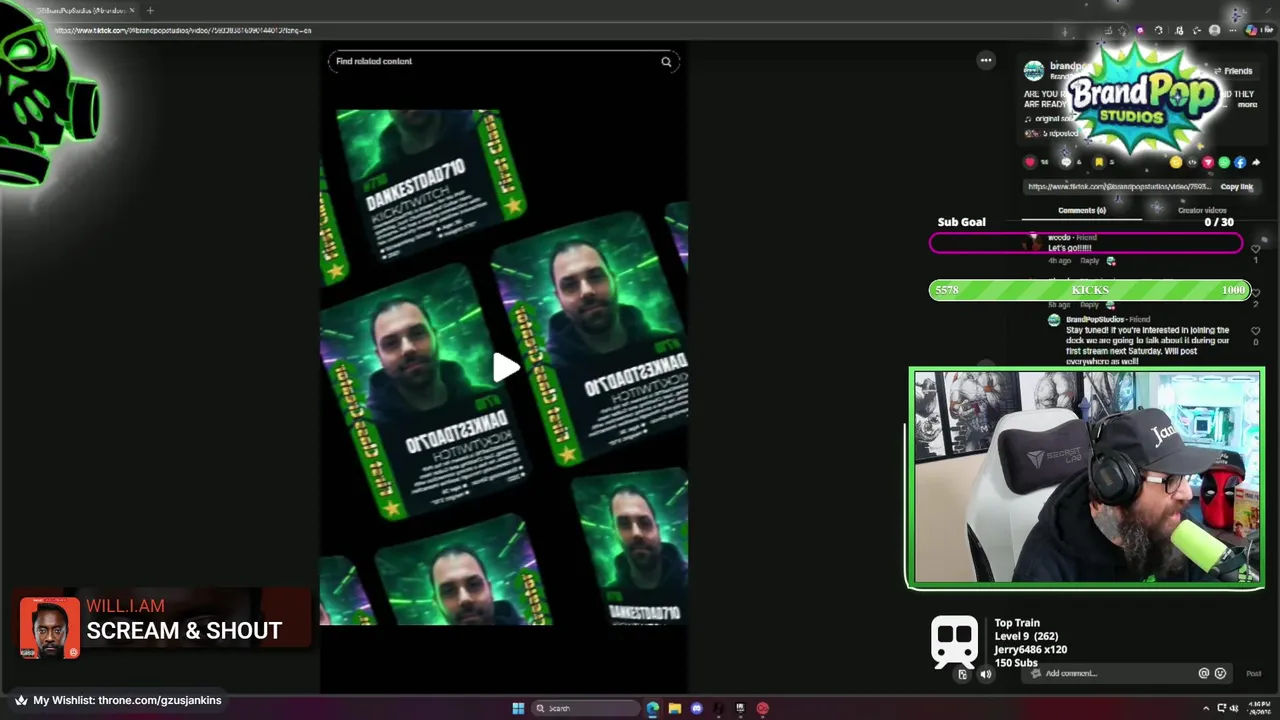Open the emoji picker in comment box
Image resolution: width=1280 pixels, height=720 pixels.
tap(1220, 673)
